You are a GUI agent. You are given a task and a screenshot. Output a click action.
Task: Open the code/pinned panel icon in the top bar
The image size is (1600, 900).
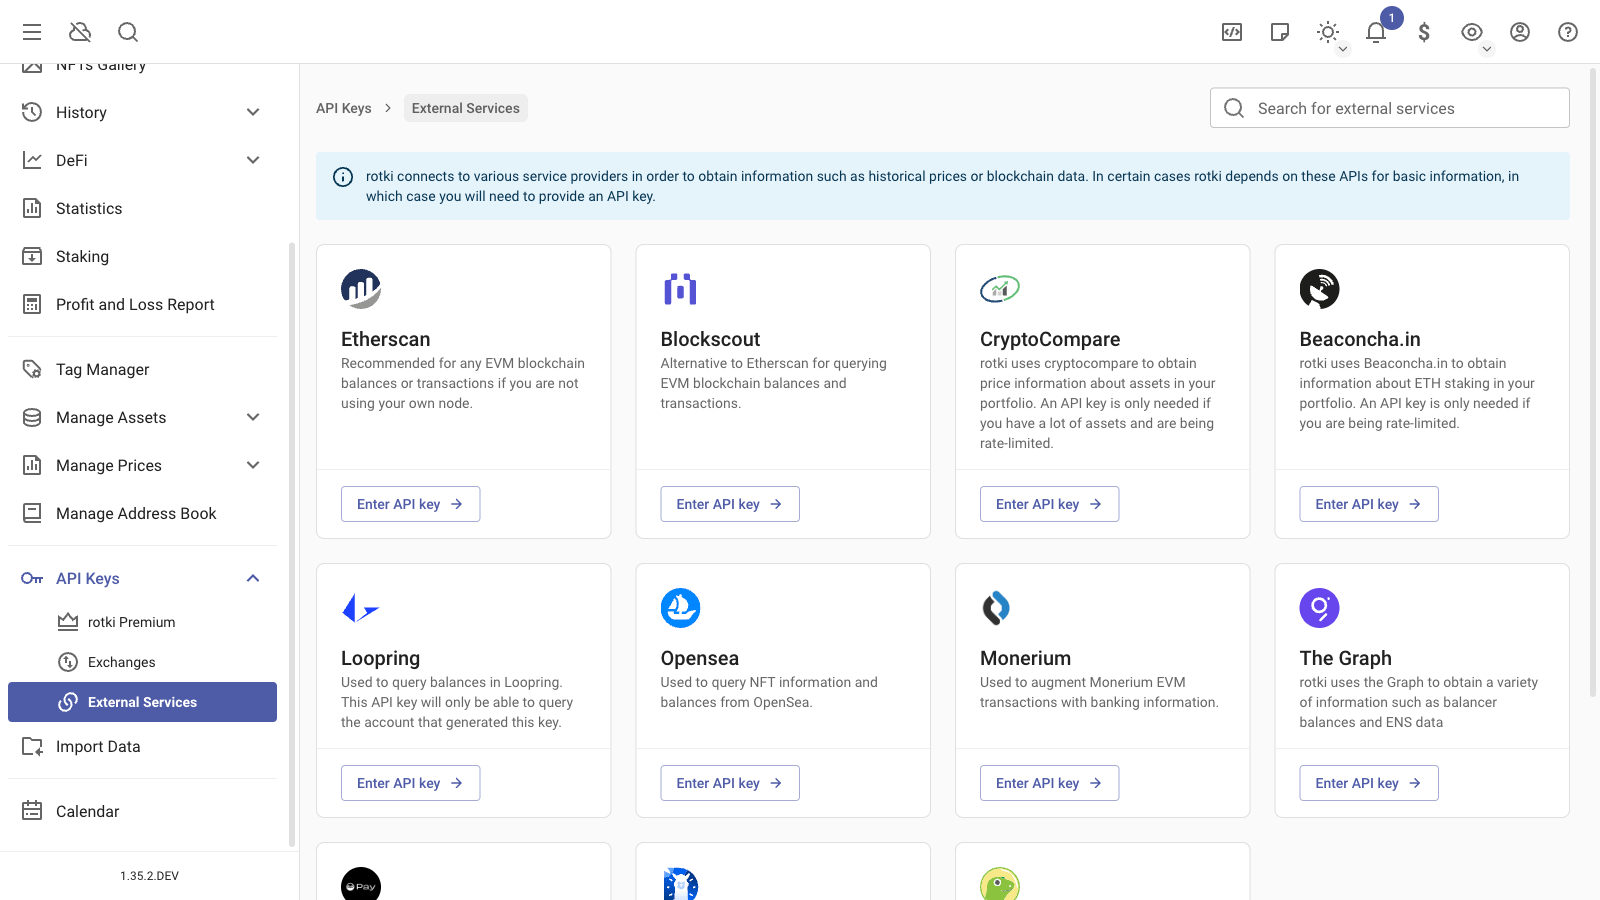point(1232,32)
